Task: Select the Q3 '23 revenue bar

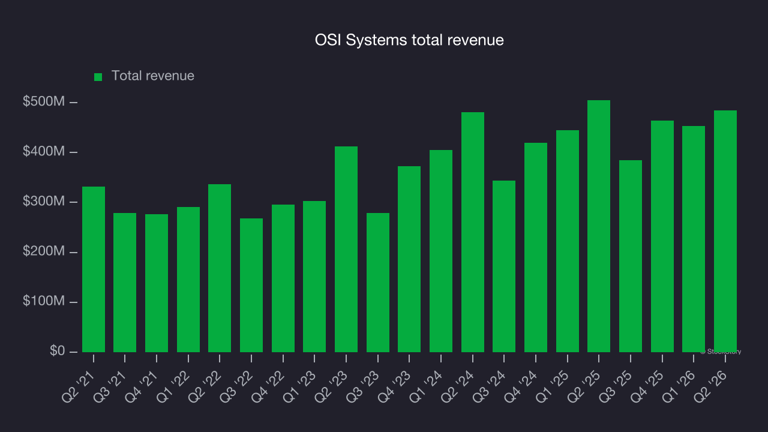Action: coord(378,283)
